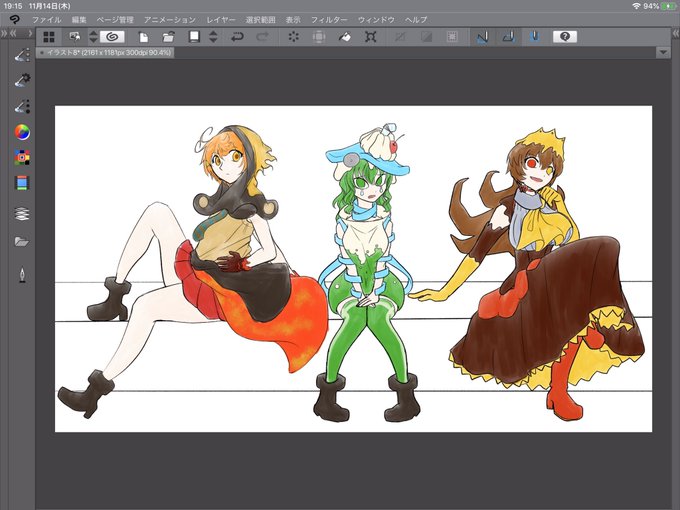Open the Color Wheel palette
The width and height of the screenshot is (680, 510).
pyautogui.click(x=22, y=132)
